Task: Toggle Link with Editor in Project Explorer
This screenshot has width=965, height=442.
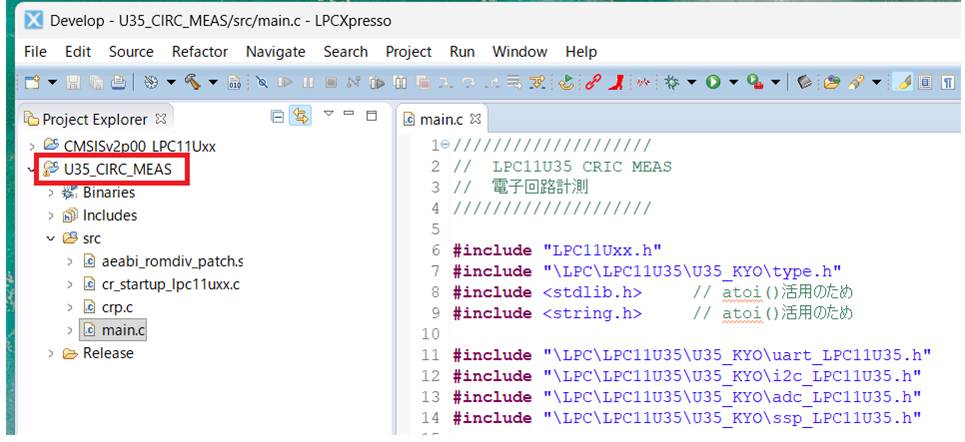Action: [299, 118]
